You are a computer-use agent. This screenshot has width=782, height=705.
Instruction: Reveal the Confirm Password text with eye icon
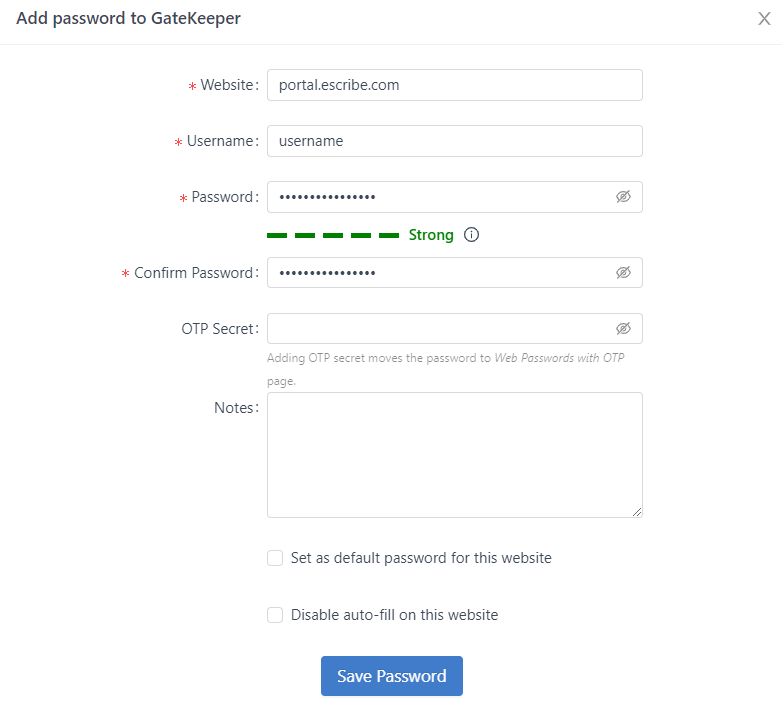point(623,273)
